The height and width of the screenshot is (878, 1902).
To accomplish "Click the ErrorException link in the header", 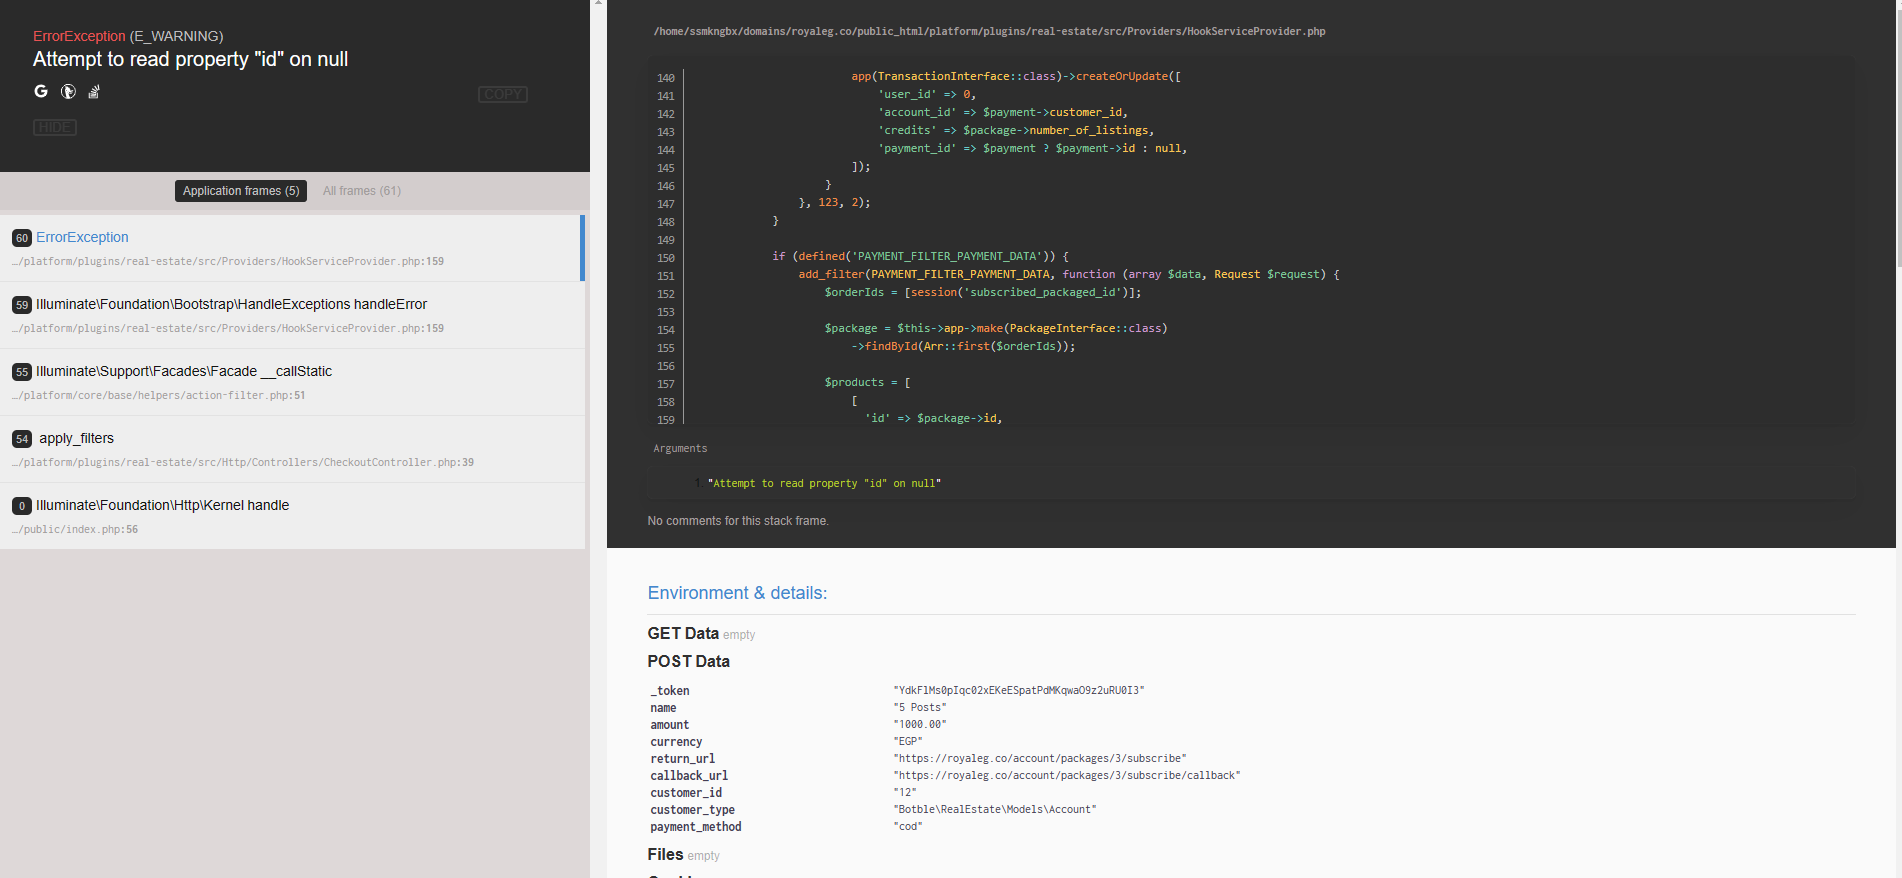I will click(x=79, y=36).
